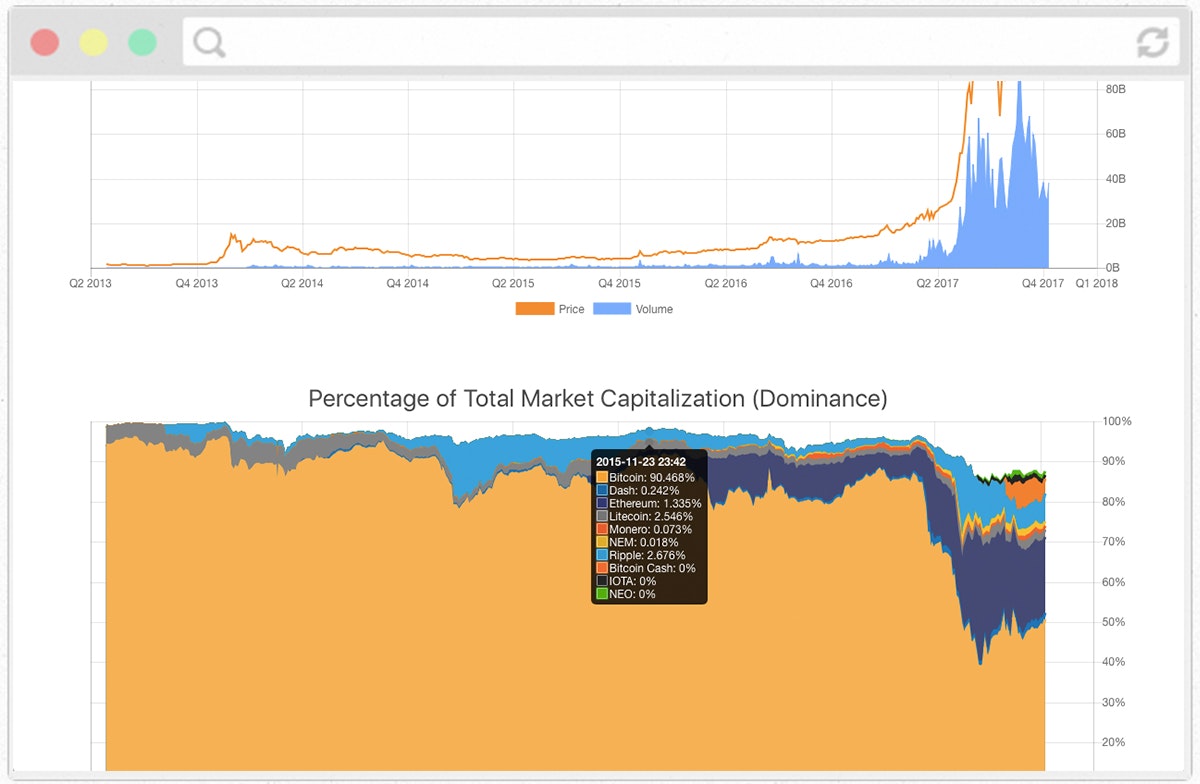Click the IOTA legend icon
Screen dimensions: 1200x784
601,579
